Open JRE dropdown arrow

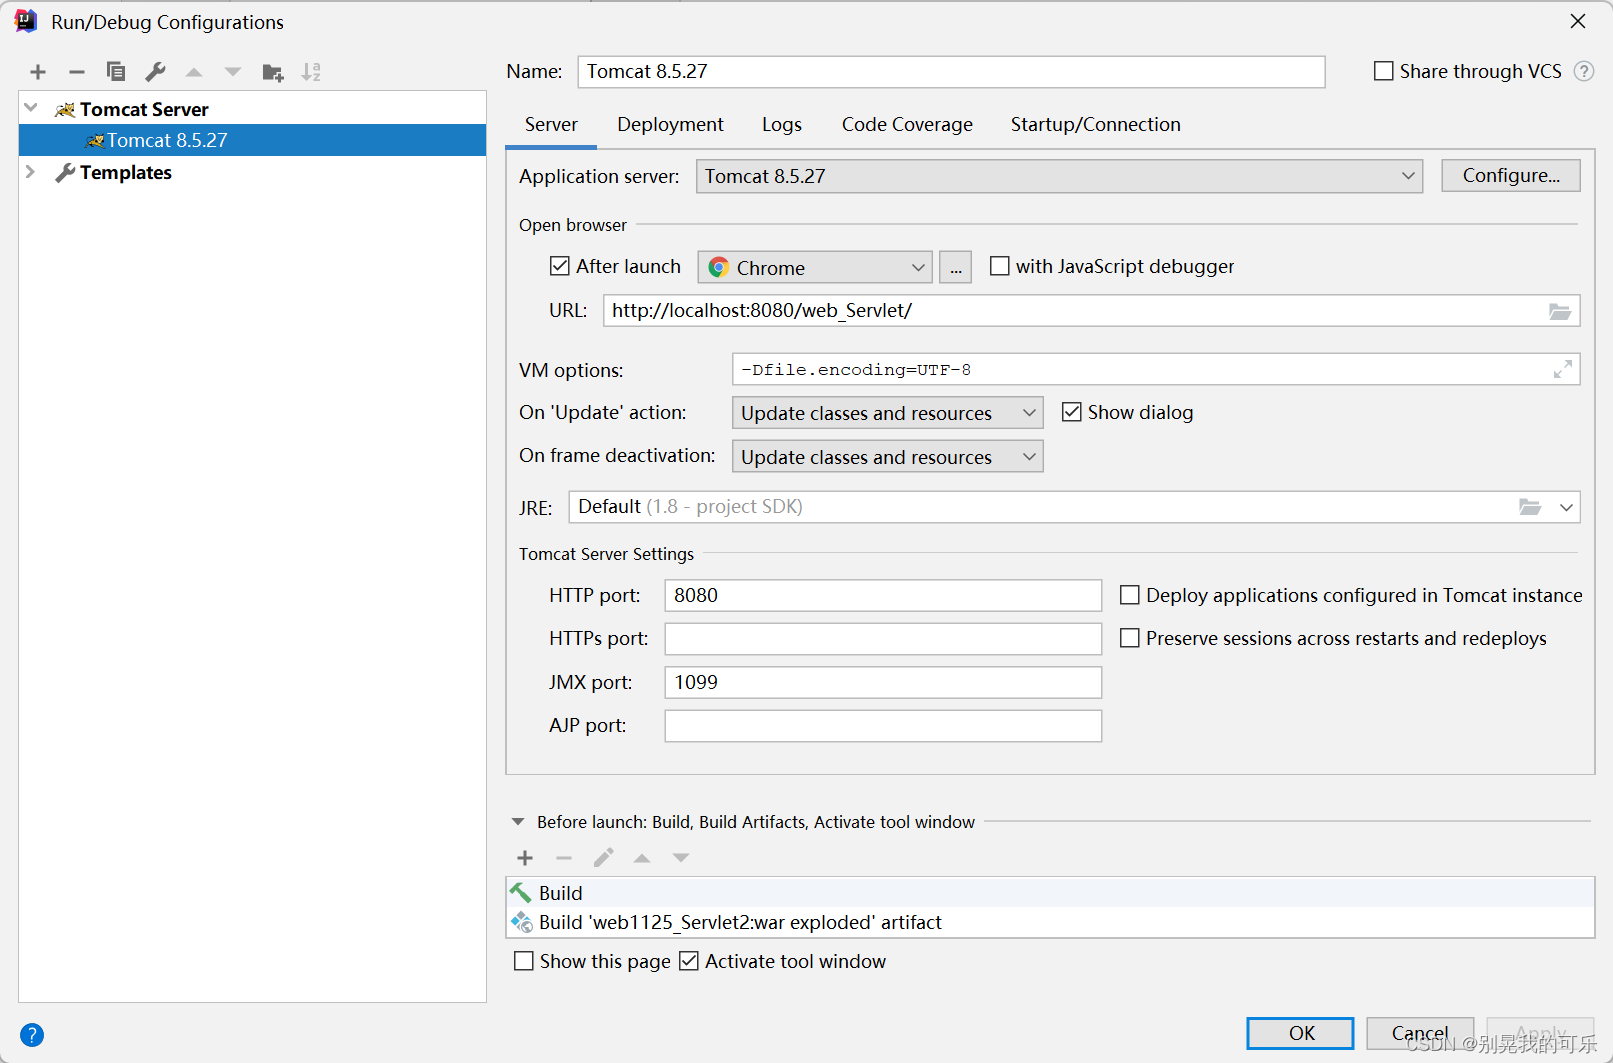[1566, 507]
